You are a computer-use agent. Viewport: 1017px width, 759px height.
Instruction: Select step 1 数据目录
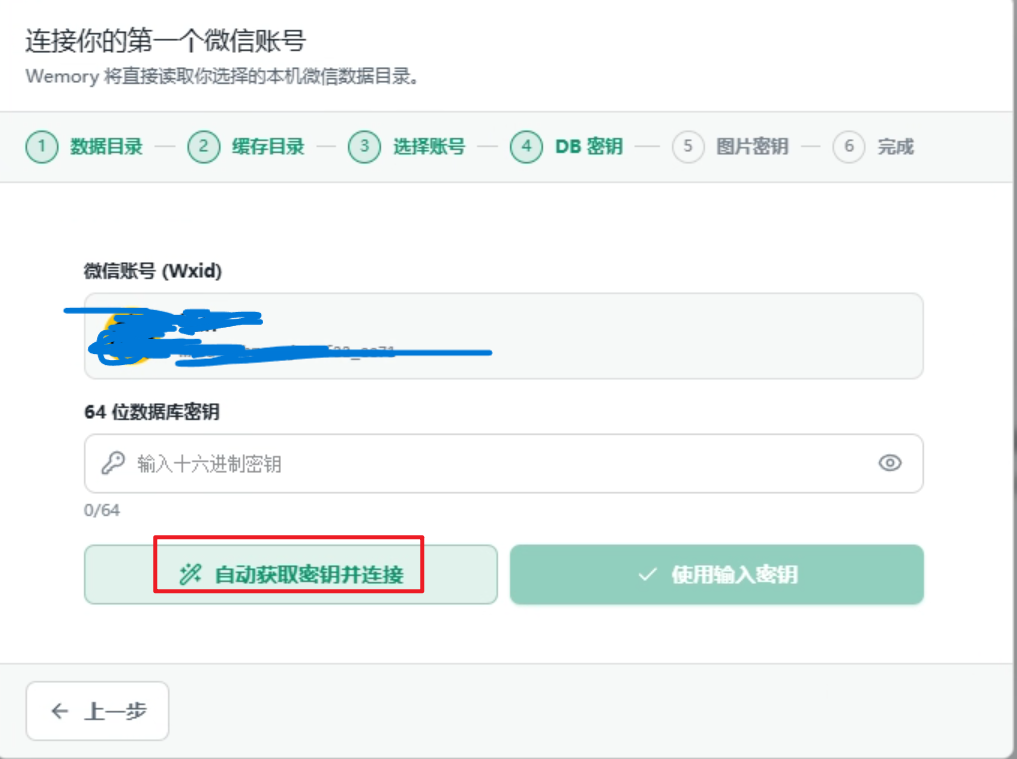[84, 147]
